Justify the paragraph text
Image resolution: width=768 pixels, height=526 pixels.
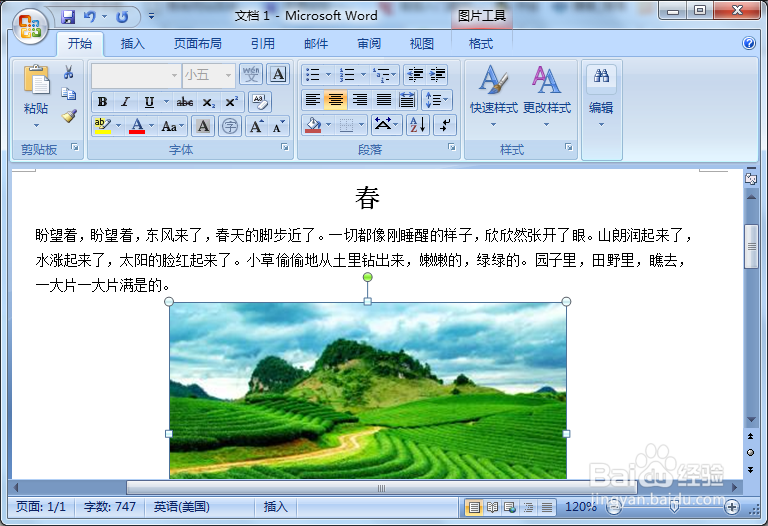point(384,100)
